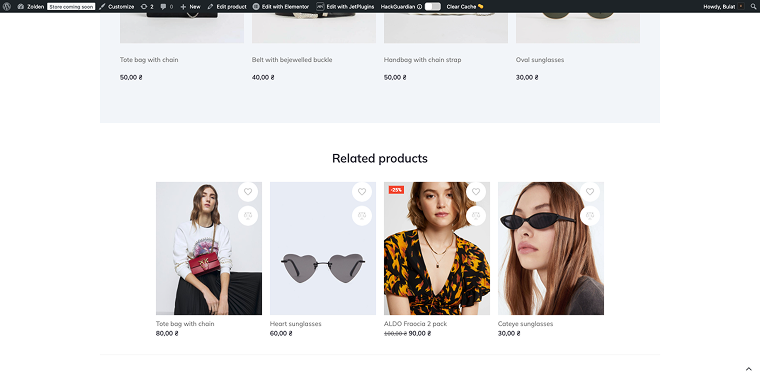The image size is (760, 380).
Task: Open the Cateye sunglasses title link
Action: [x=525, y=324]
